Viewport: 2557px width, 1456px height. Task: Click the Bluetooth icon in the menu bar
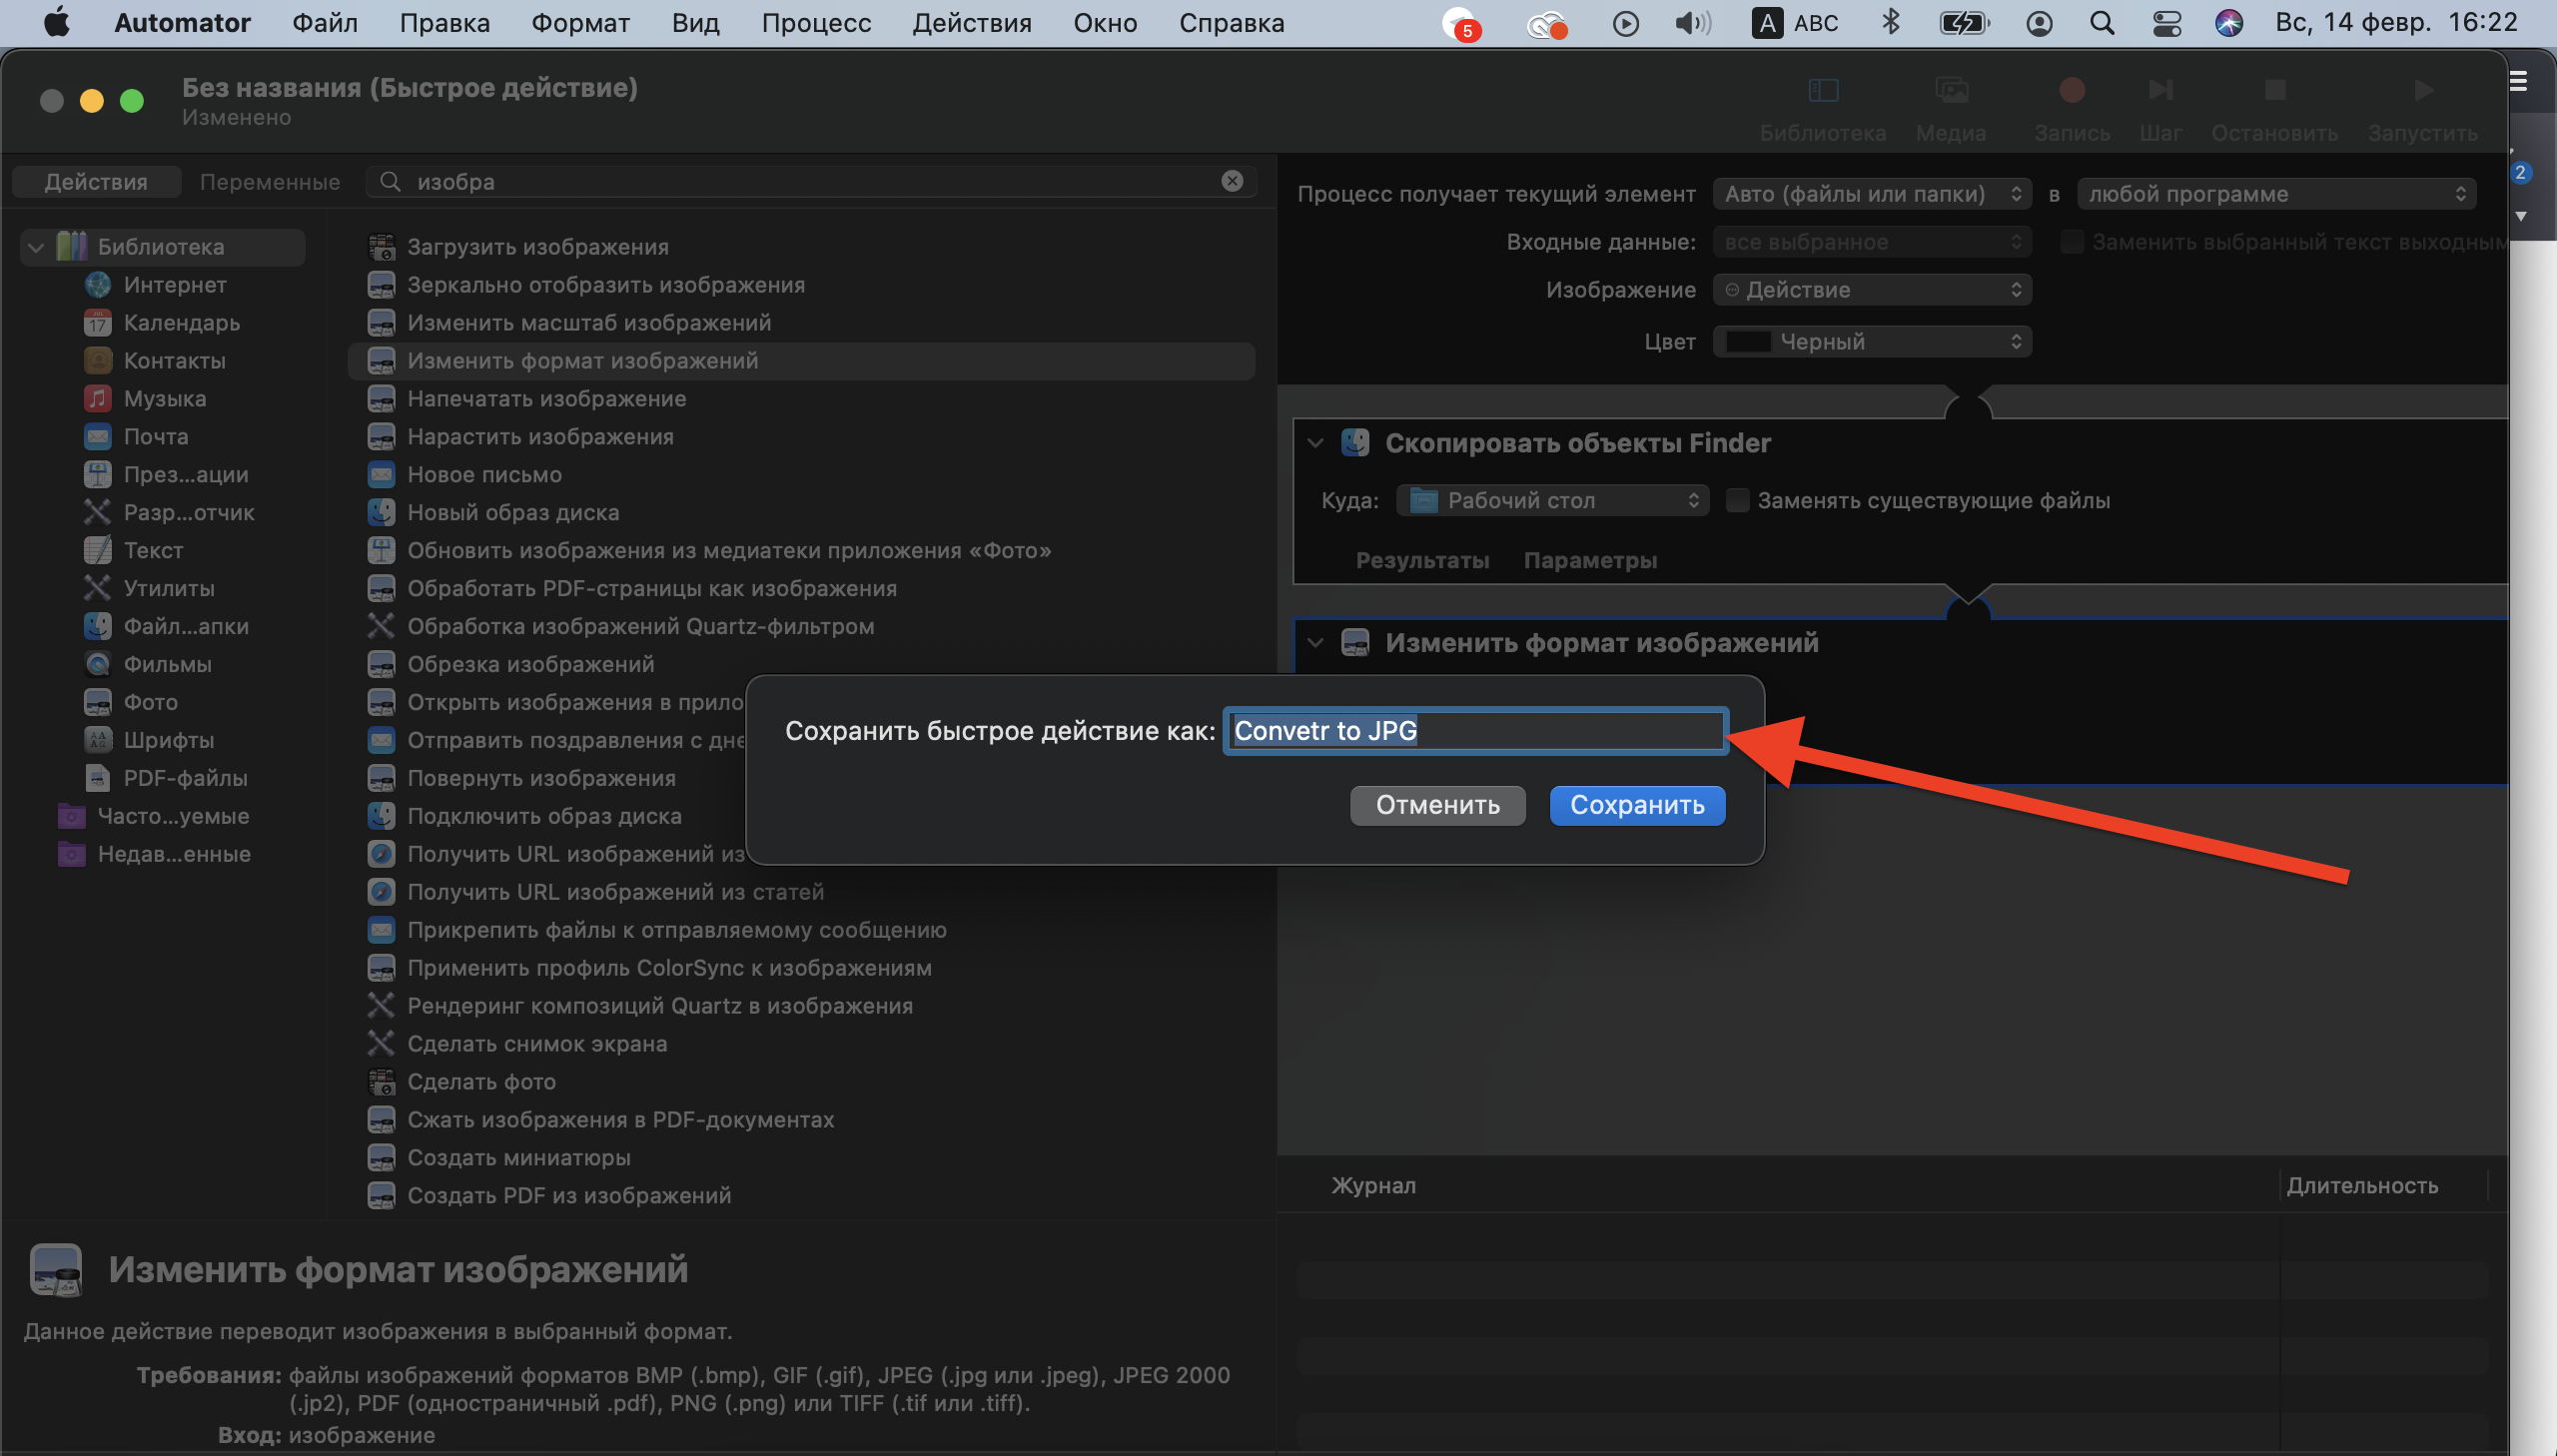pyautogui.click(x=1890, y=22)
